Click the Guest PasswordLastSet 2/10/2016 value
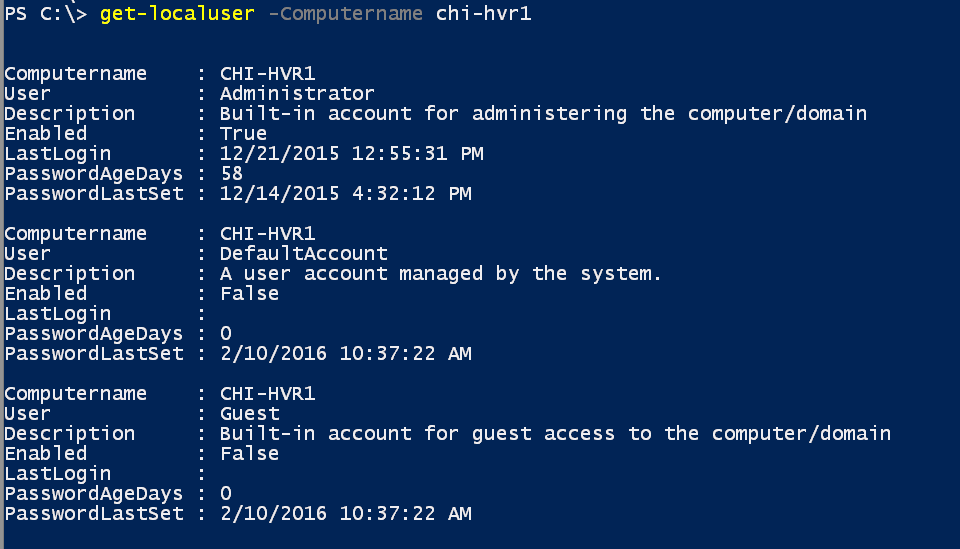This screenshot has height=549, width=960. click(345, 514)
